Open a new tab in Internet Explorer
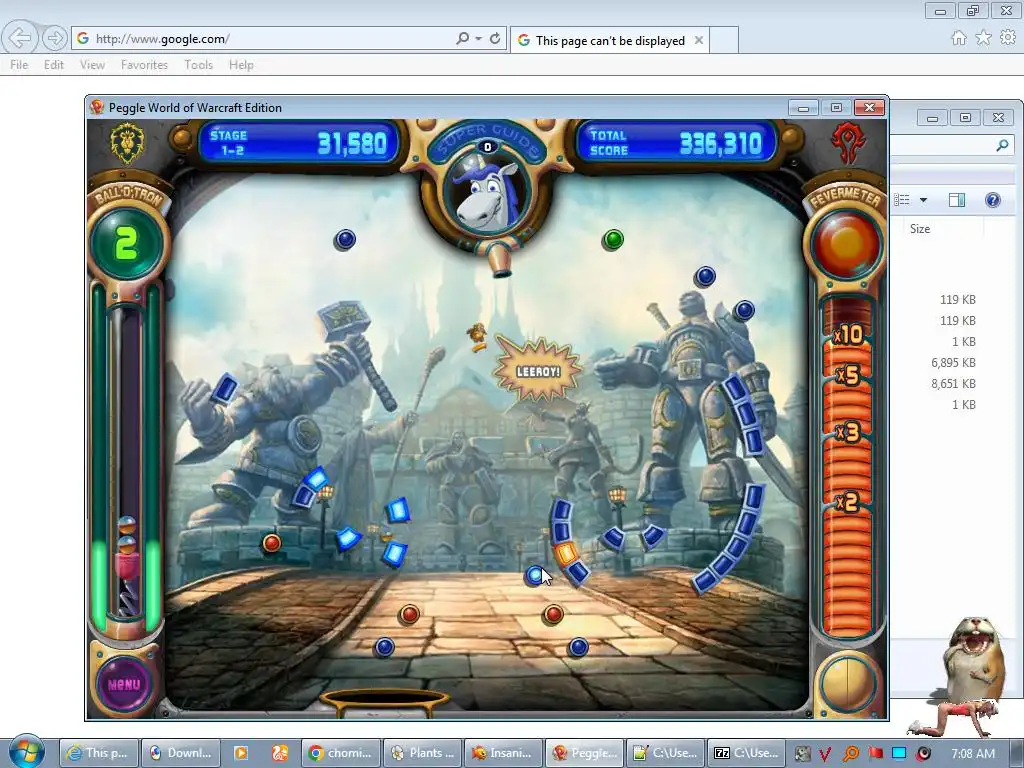 tap(724, 40)
